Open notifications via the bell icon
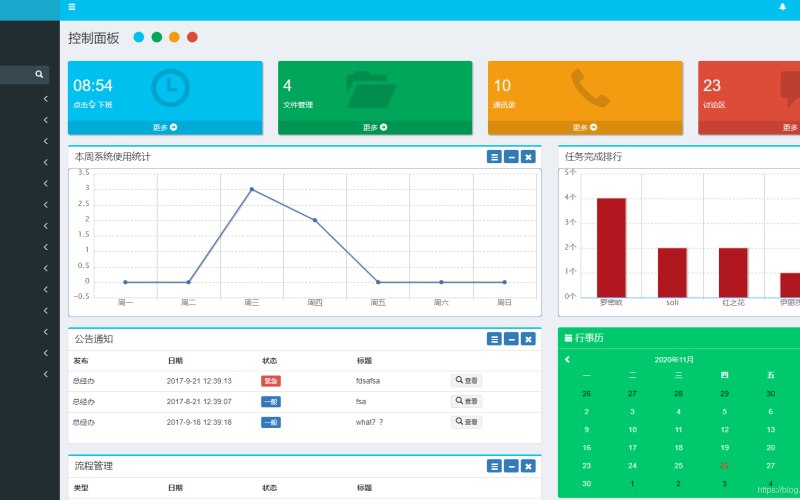This screenshot has height=500, width=800. (x=782, y=7)
